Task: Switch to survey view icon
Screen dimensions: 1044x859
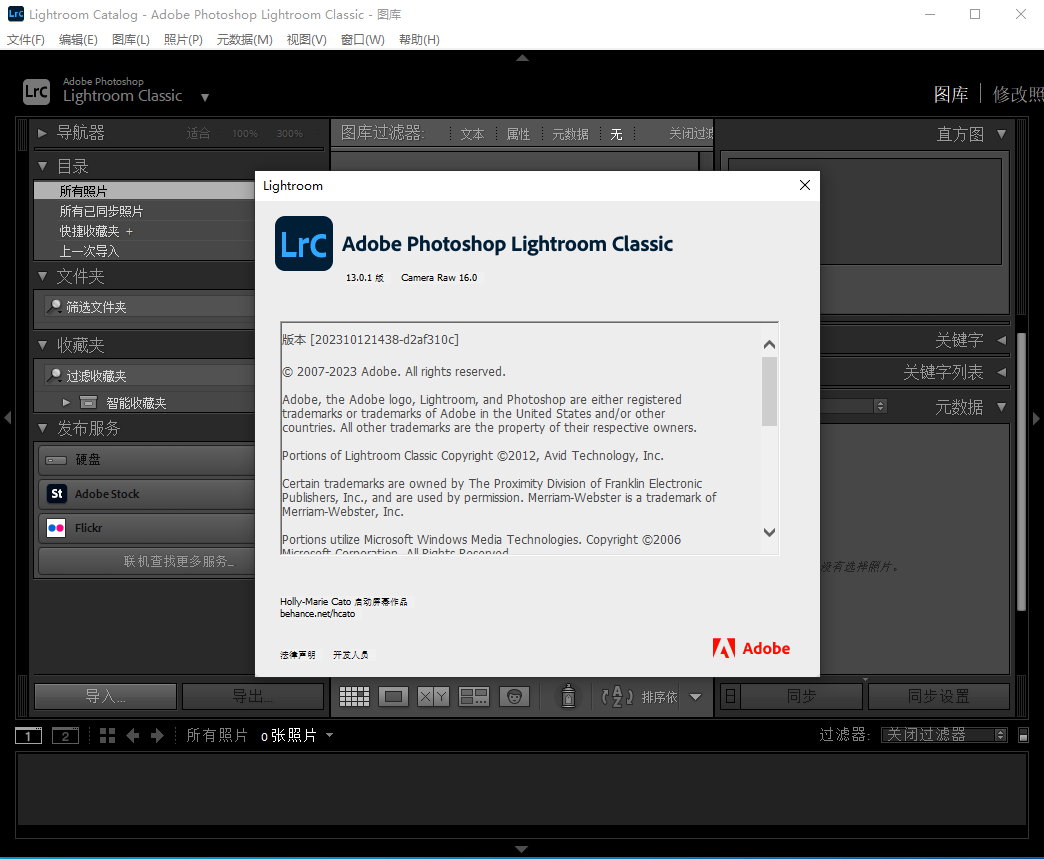Action: [473, 697]
